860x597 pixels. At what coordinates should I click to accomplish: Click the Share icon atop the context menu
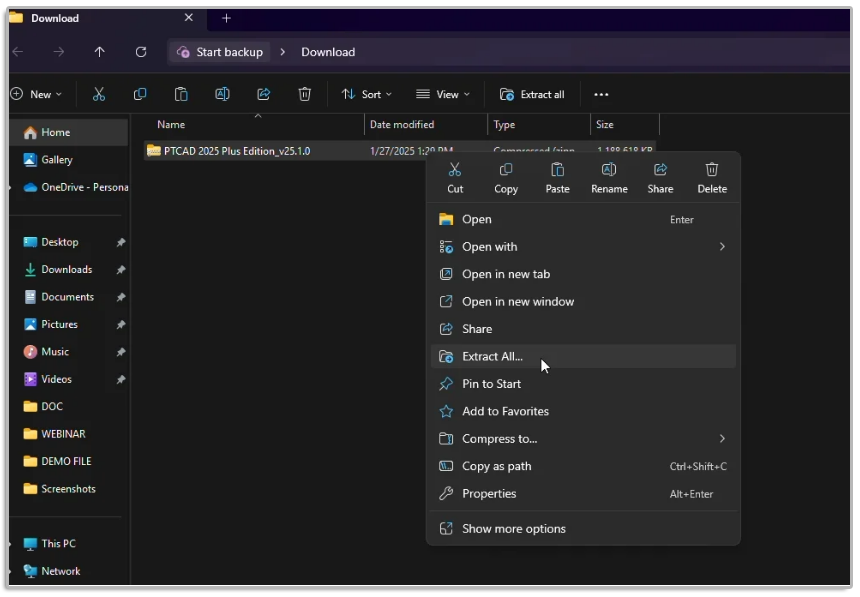pyautogui.click(x=660, y=178)
